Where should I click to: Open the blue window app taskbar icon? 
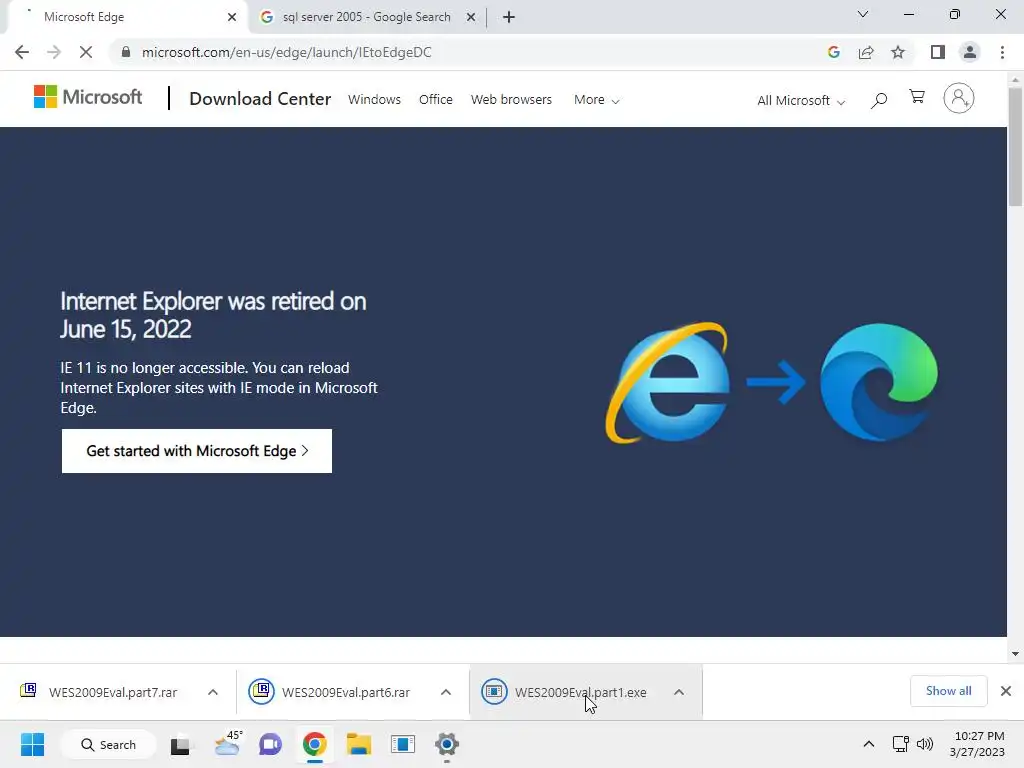(x=403, y=744)
